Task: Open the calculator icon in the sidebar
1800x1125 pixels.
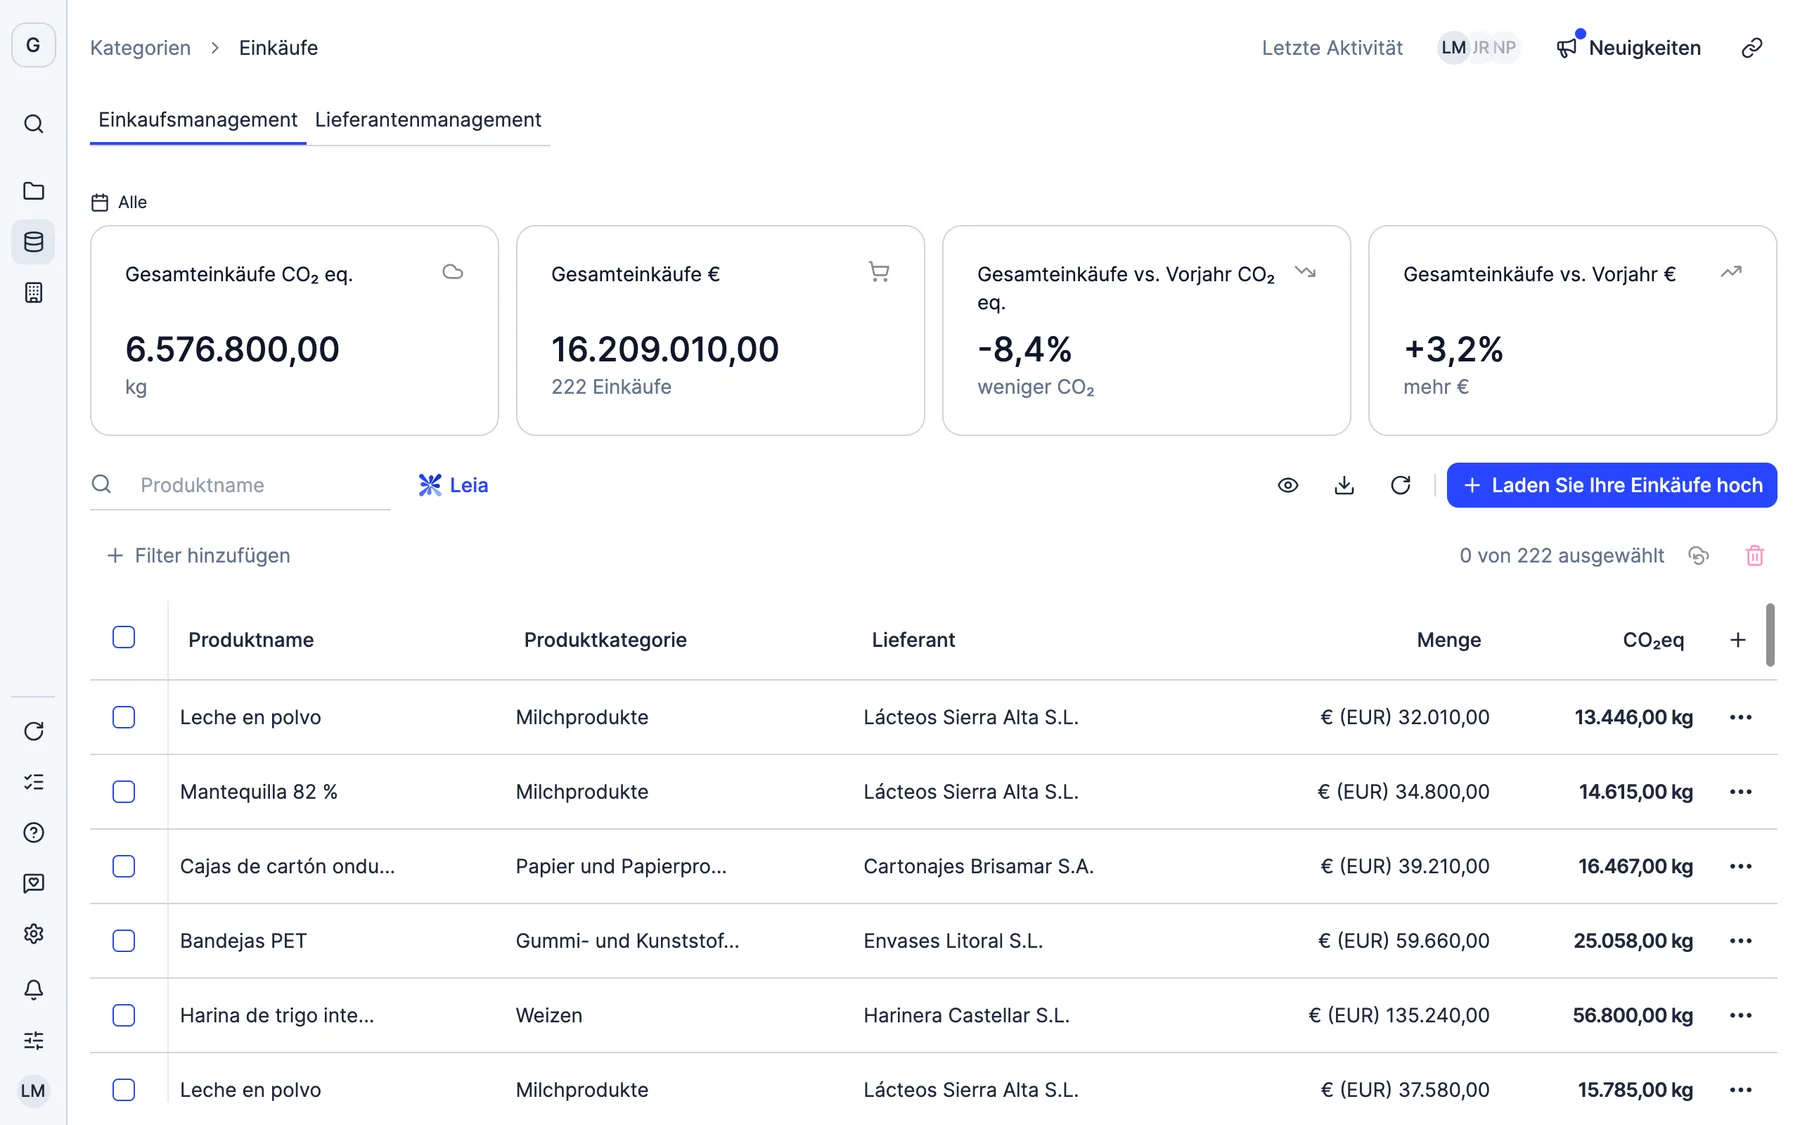Action: click(33, 293)
